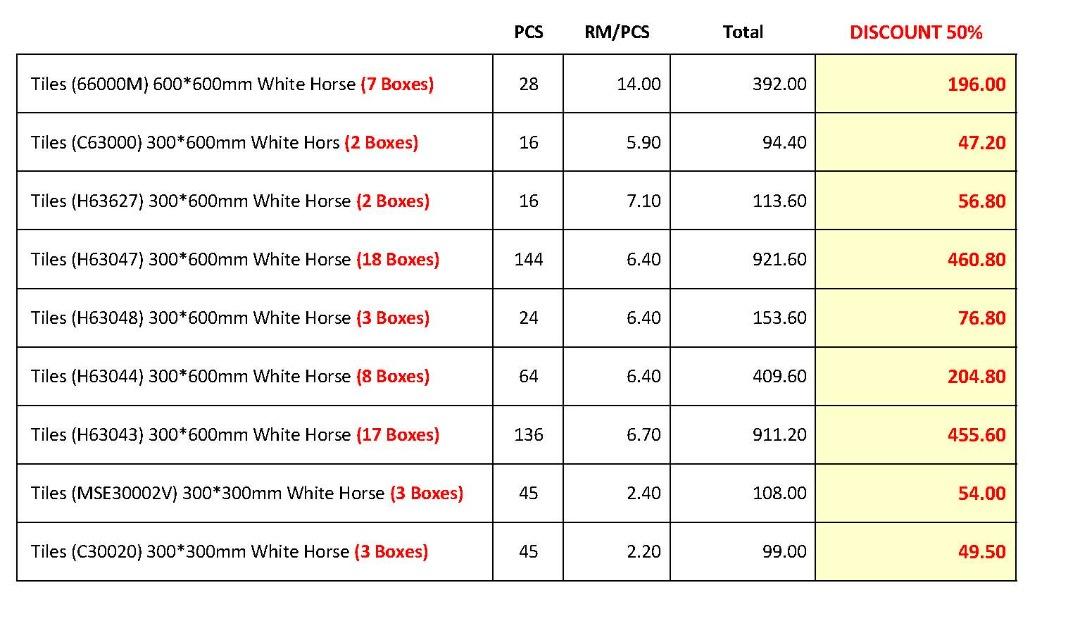Select the 136 pieces quantity cell
This screenshot has height=623, width=1080.
[528, 435]
